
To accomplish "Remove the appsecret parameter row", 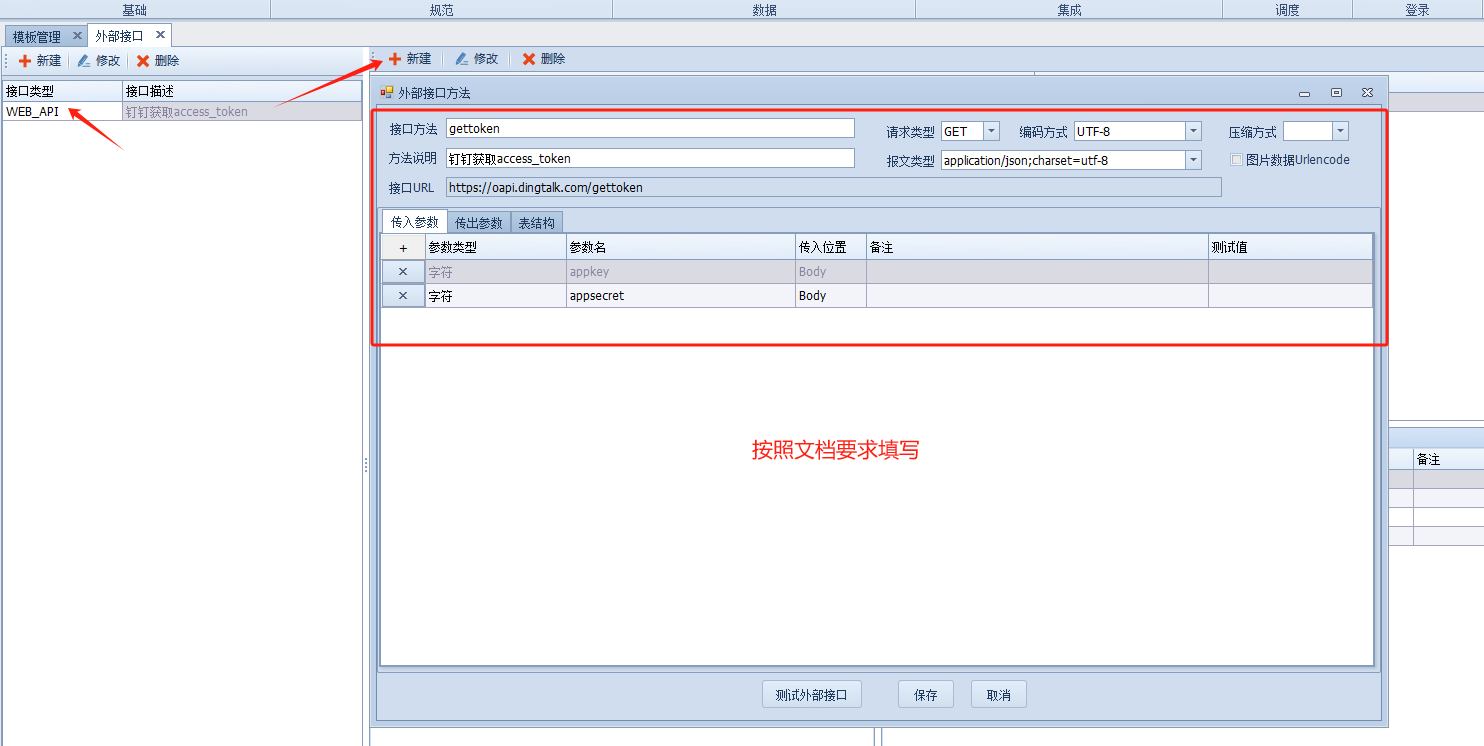I will (403, 296).
